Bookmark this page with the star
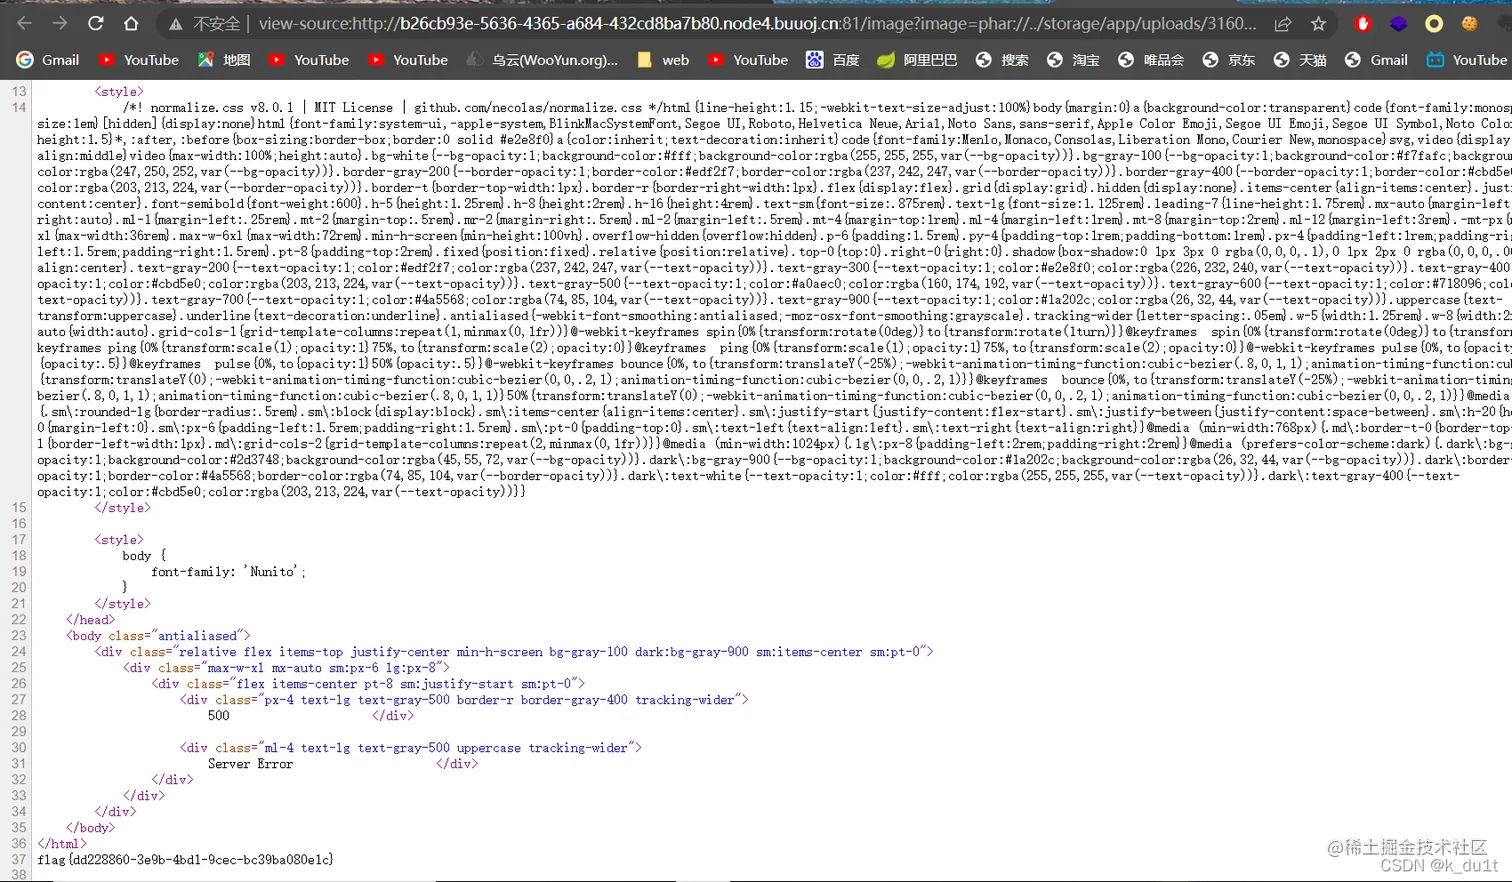 pos(1318,23)
